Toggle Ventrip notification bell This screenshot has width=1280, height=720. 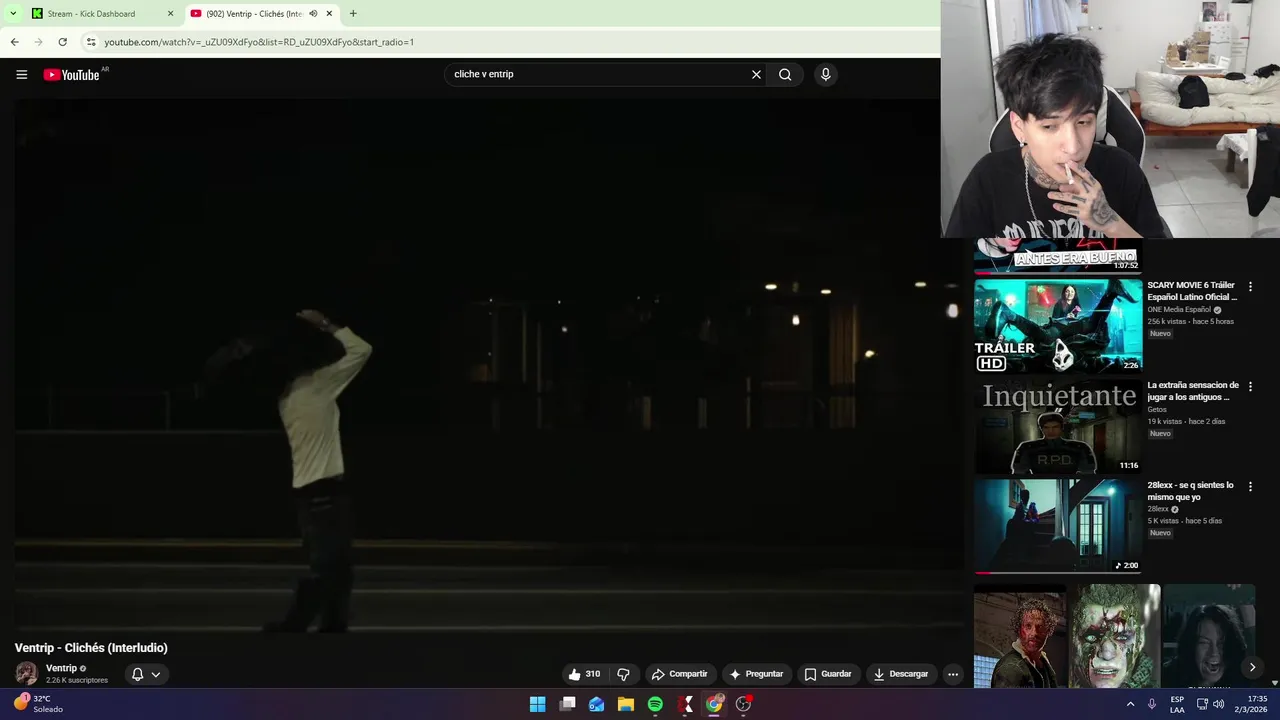[x=138, y=674]
